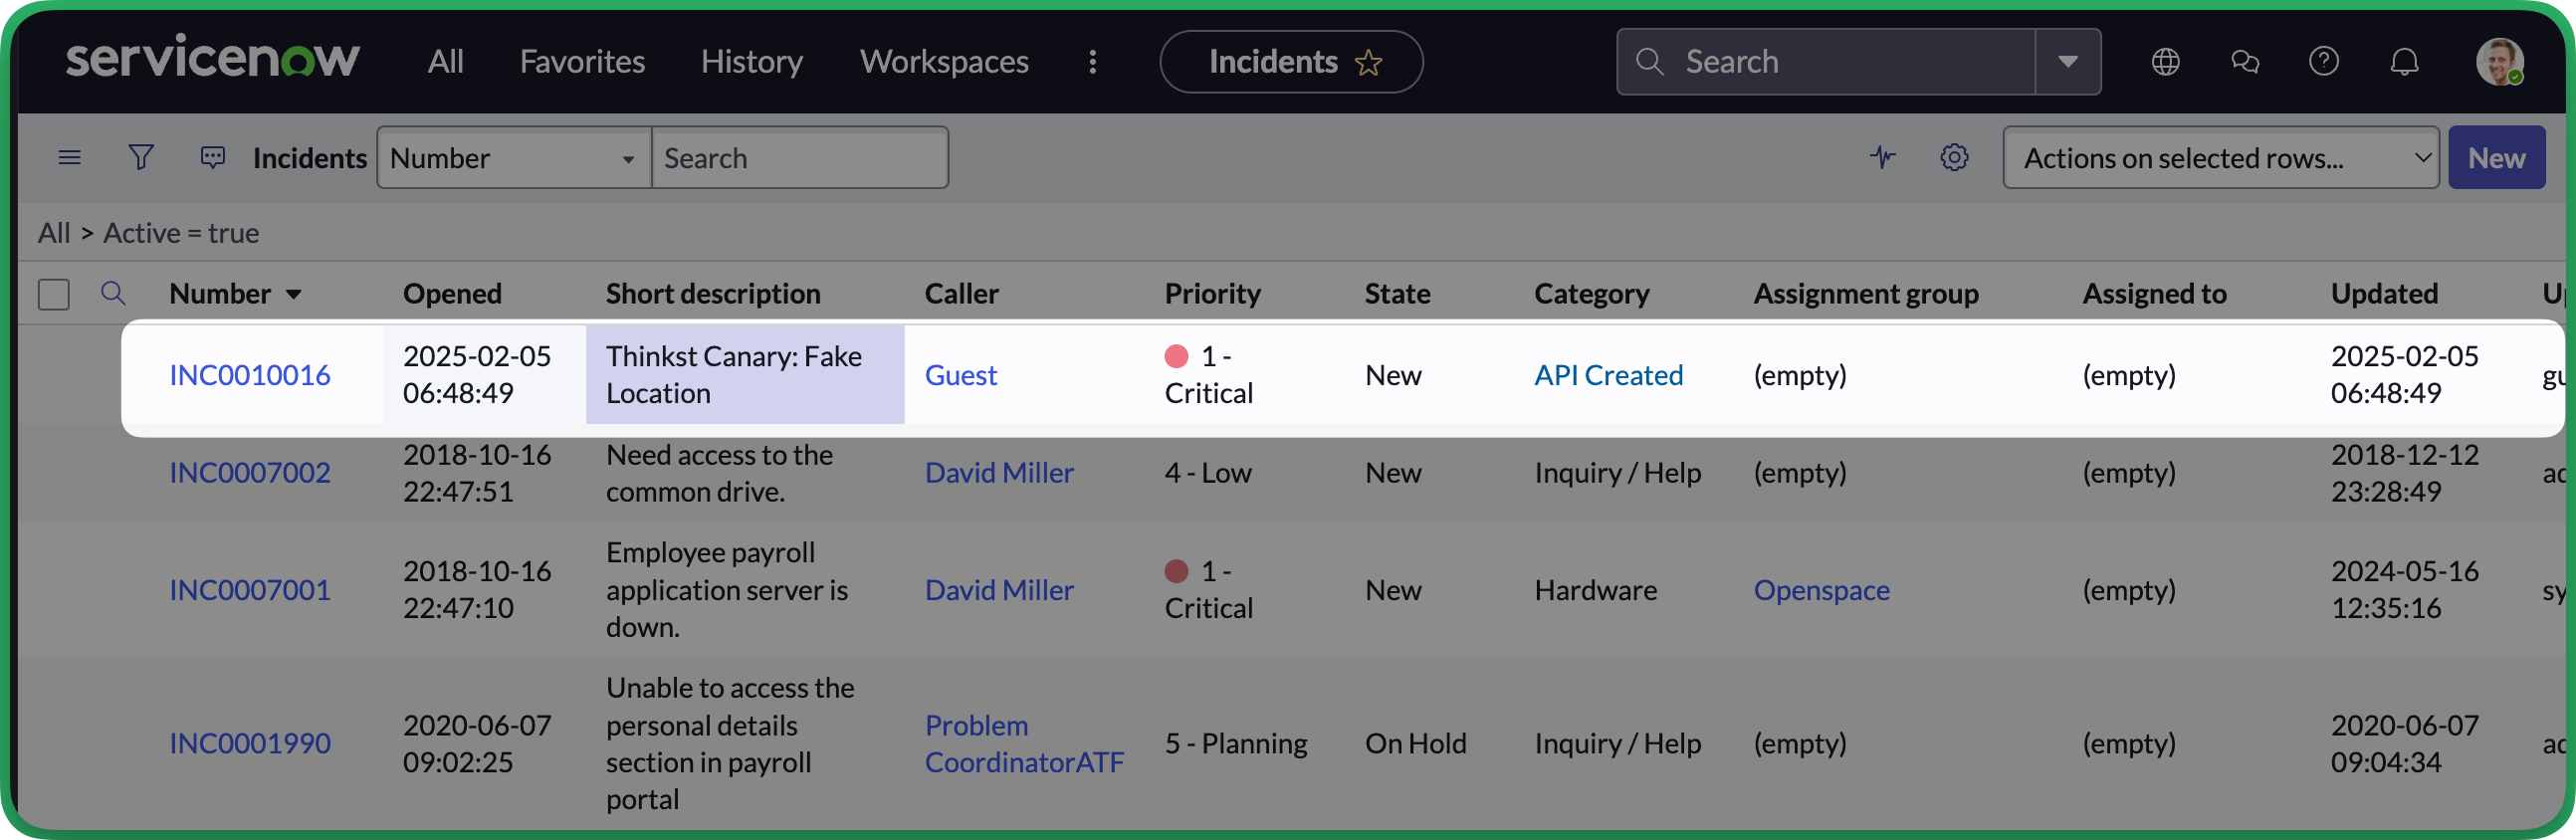Sort by the State column header
The height and width of the screenshot is (840, 2576).
point(1397,294)
